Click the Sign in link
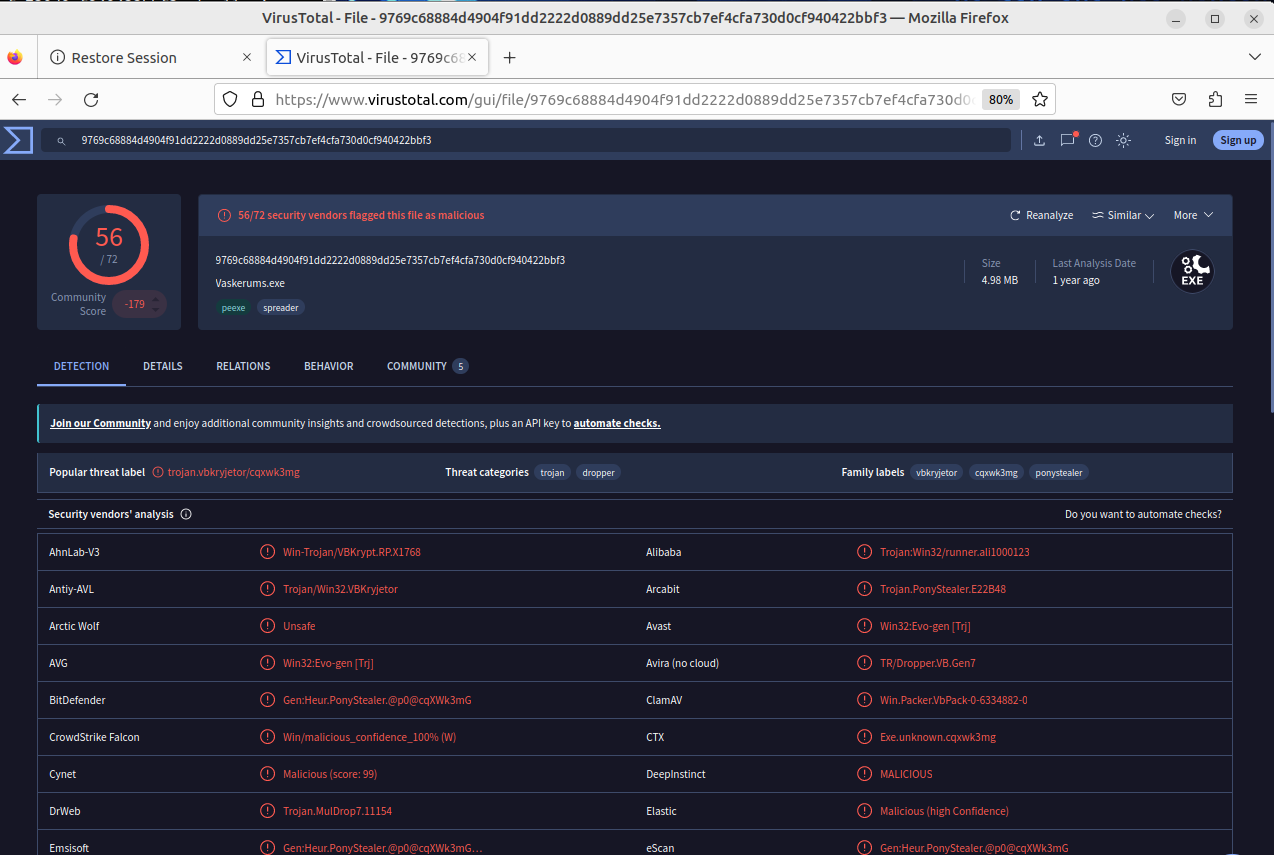1274x855 pixels. point(1180,140)
